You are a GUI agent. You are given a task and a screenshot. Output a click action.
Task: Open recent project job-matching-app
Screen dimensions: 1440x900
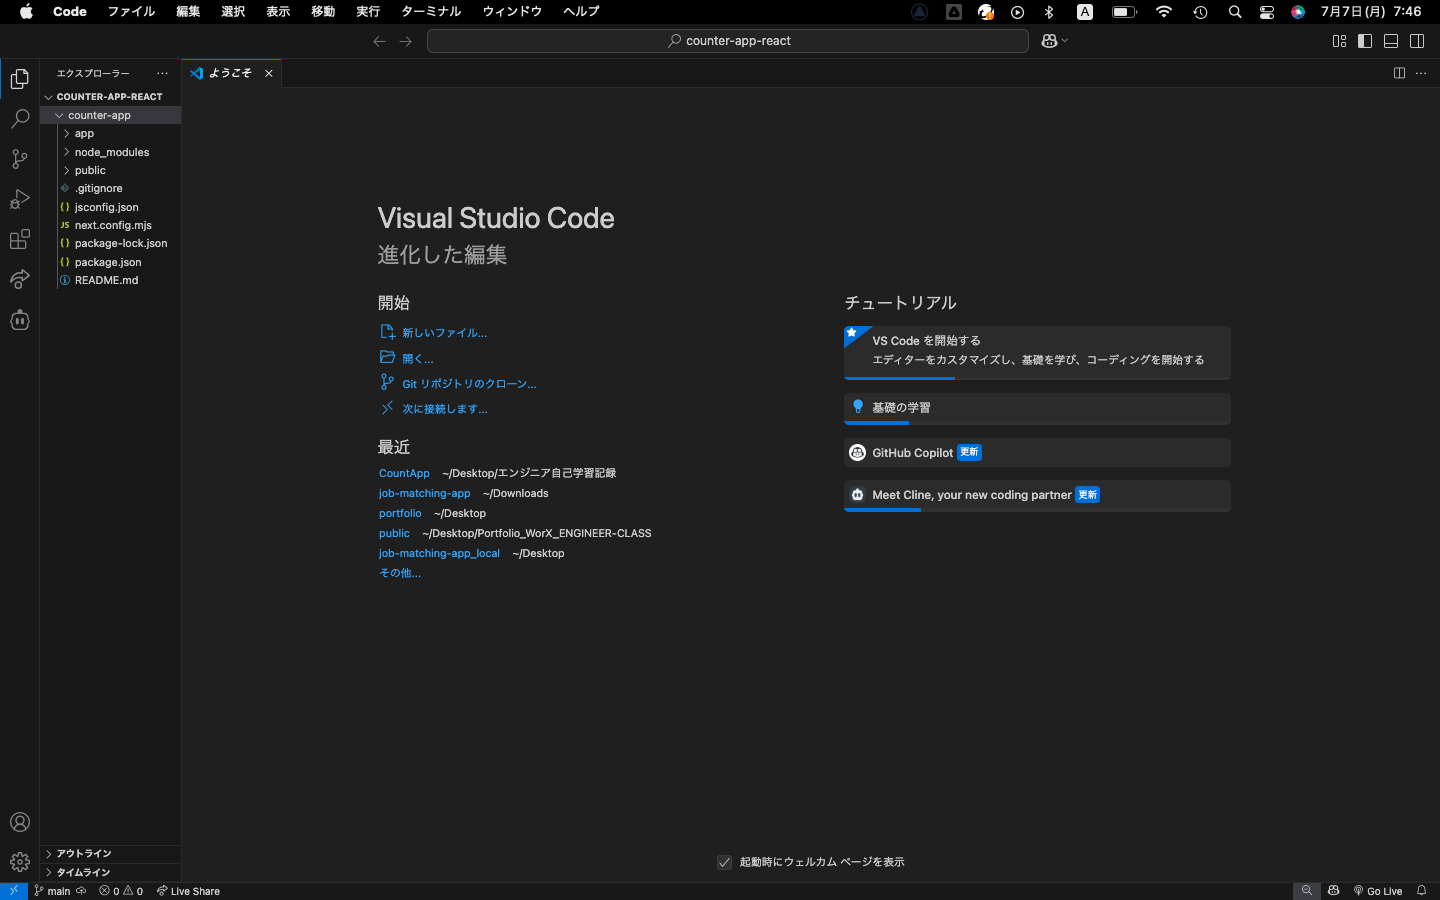424,493
